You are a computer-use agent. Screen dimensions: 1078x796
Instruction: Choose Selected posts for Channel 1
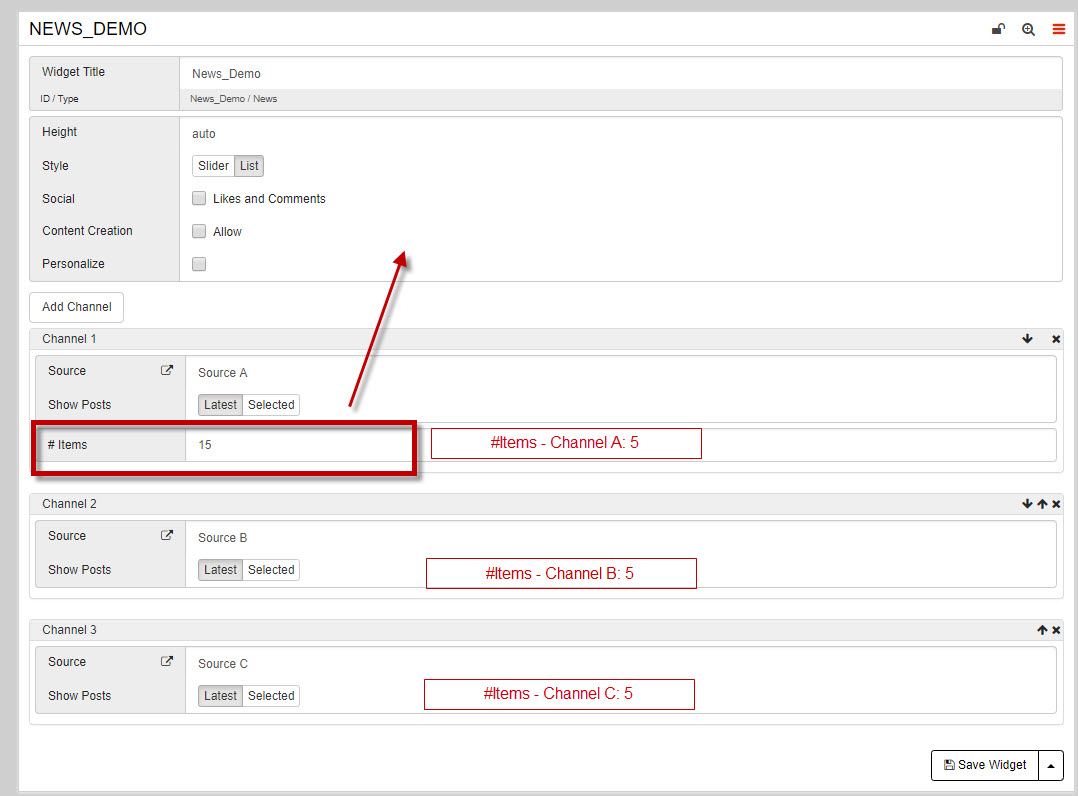point(271,405)
